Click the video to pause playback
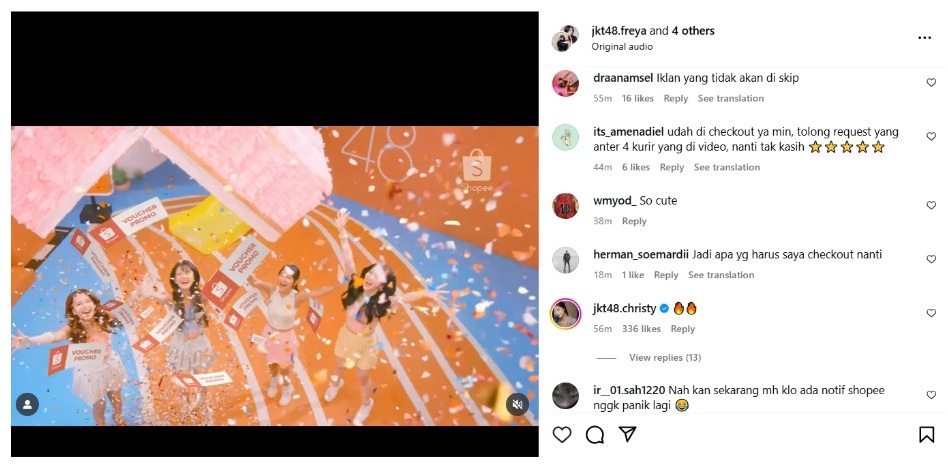This screenshot has height=472, width=948. click(274, 276)
